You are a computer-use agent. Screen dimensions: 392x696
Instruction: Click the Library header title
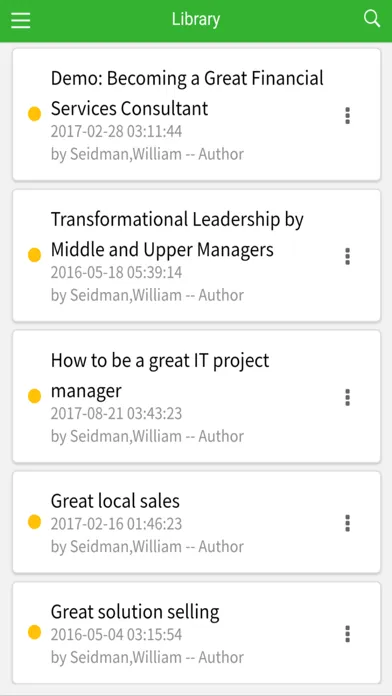click(196, 20)
